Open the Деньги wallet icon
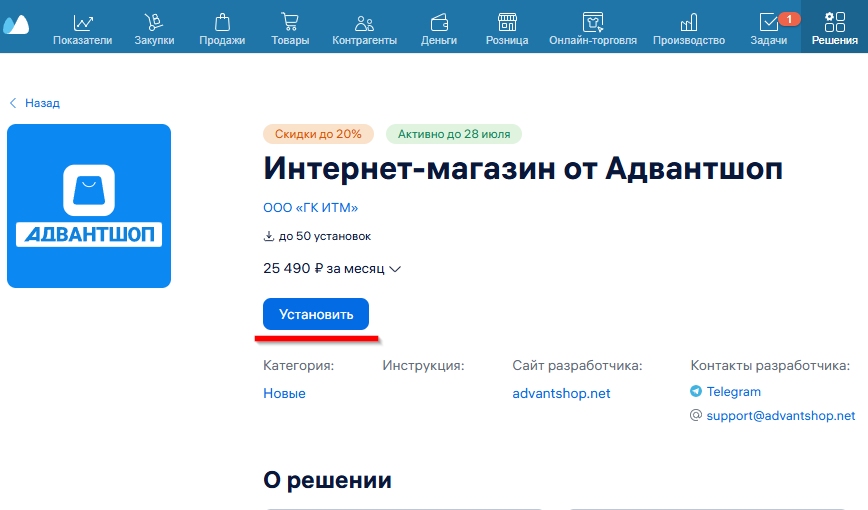 (439, 23)
